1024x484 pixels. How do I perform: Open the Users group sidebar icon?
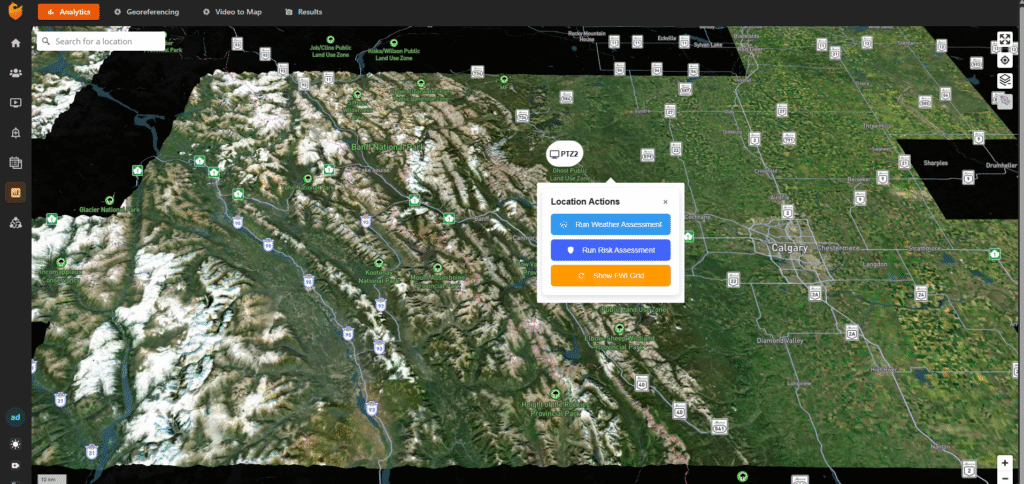coord(15,73)
